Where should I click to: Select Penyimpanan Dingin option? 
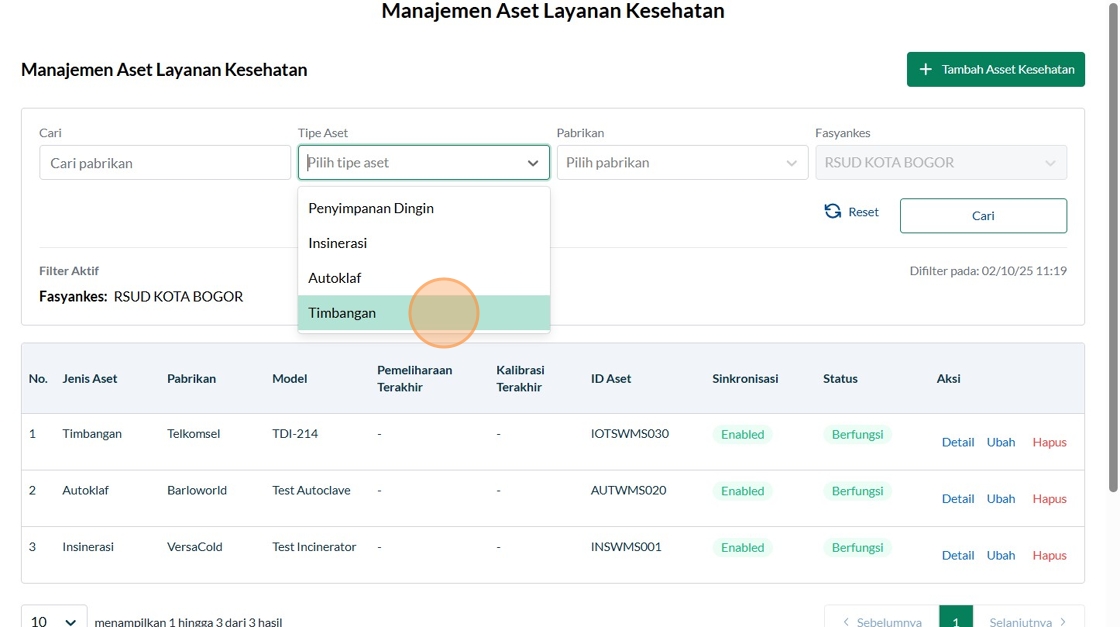point(424,209)
